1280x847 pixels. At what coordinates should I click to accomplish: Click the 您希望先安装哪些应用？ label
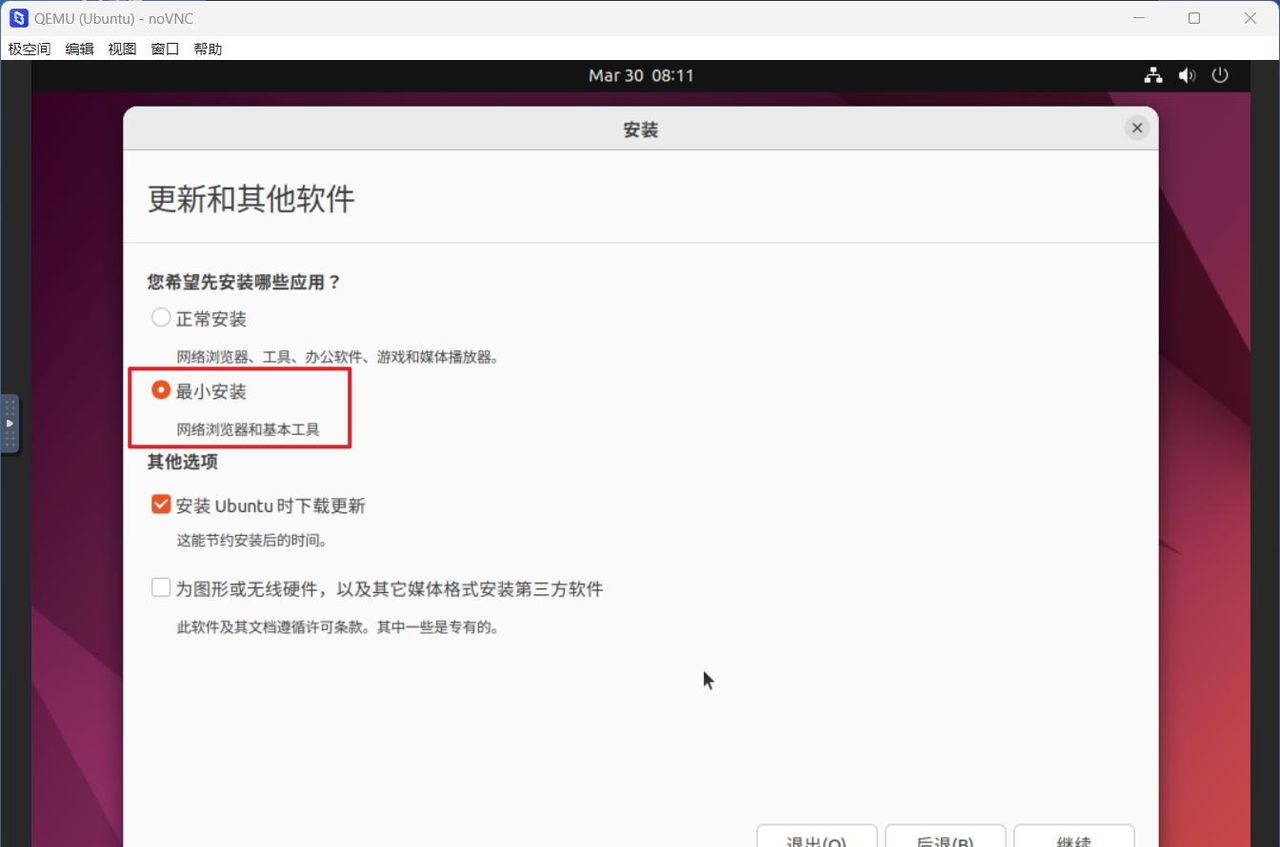(244, 282)
